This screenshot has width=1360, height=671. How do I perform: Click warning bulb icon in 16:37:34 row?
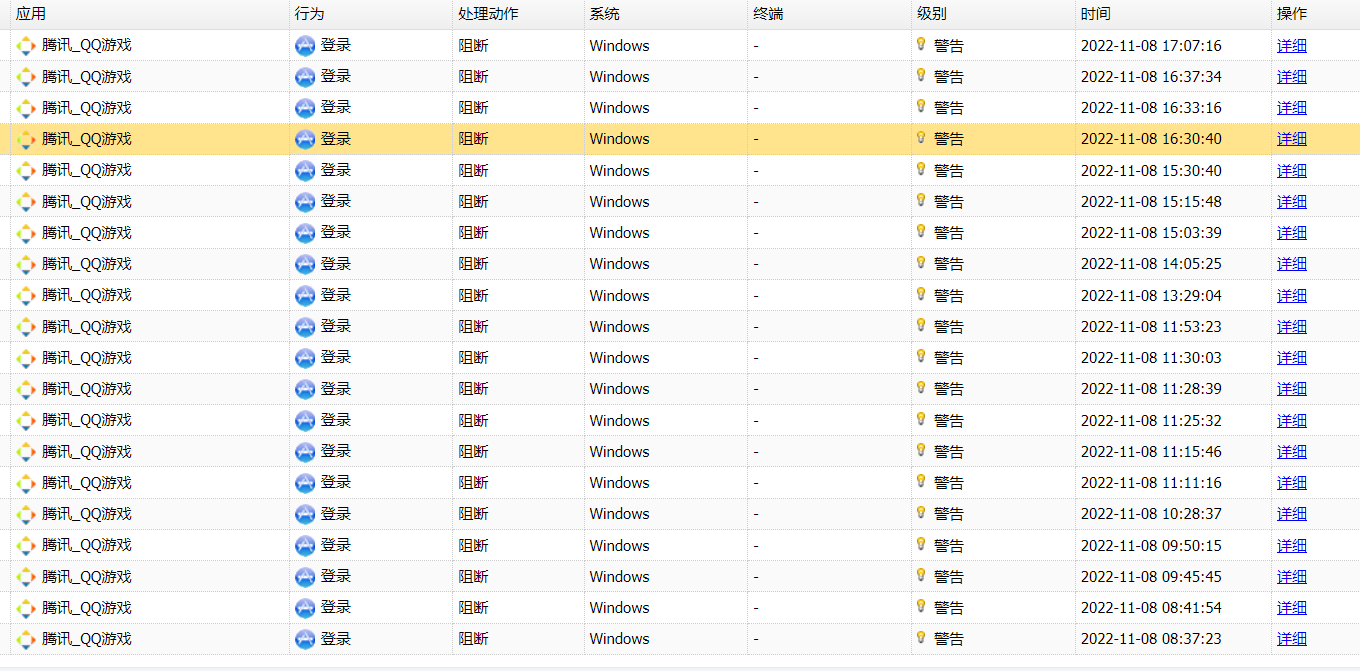tap(921, 75)
